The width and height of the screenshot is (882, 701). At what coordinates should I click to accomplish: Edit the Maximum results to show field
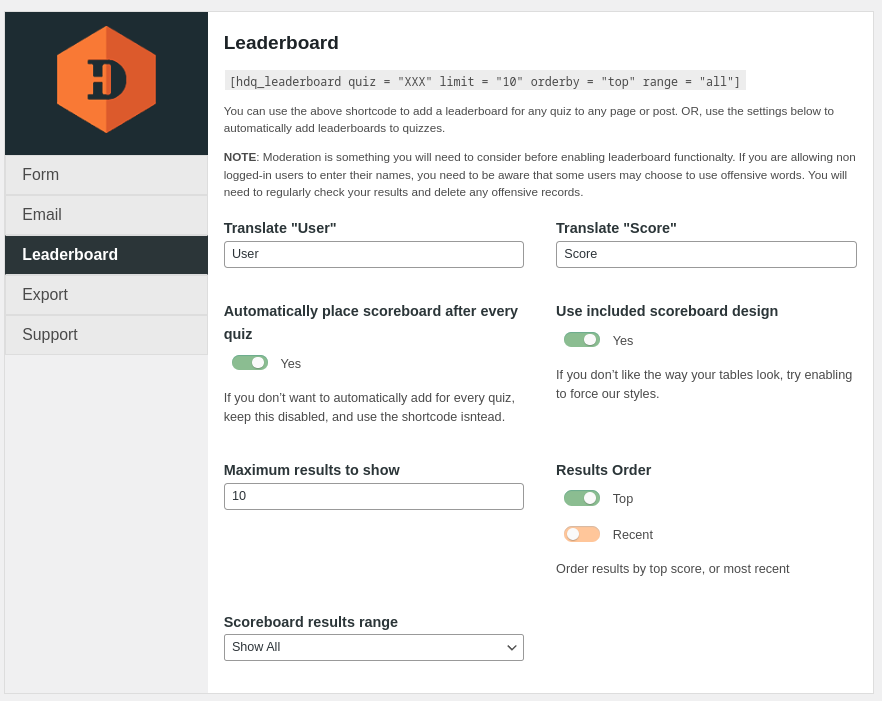click(x=373, y=497)
